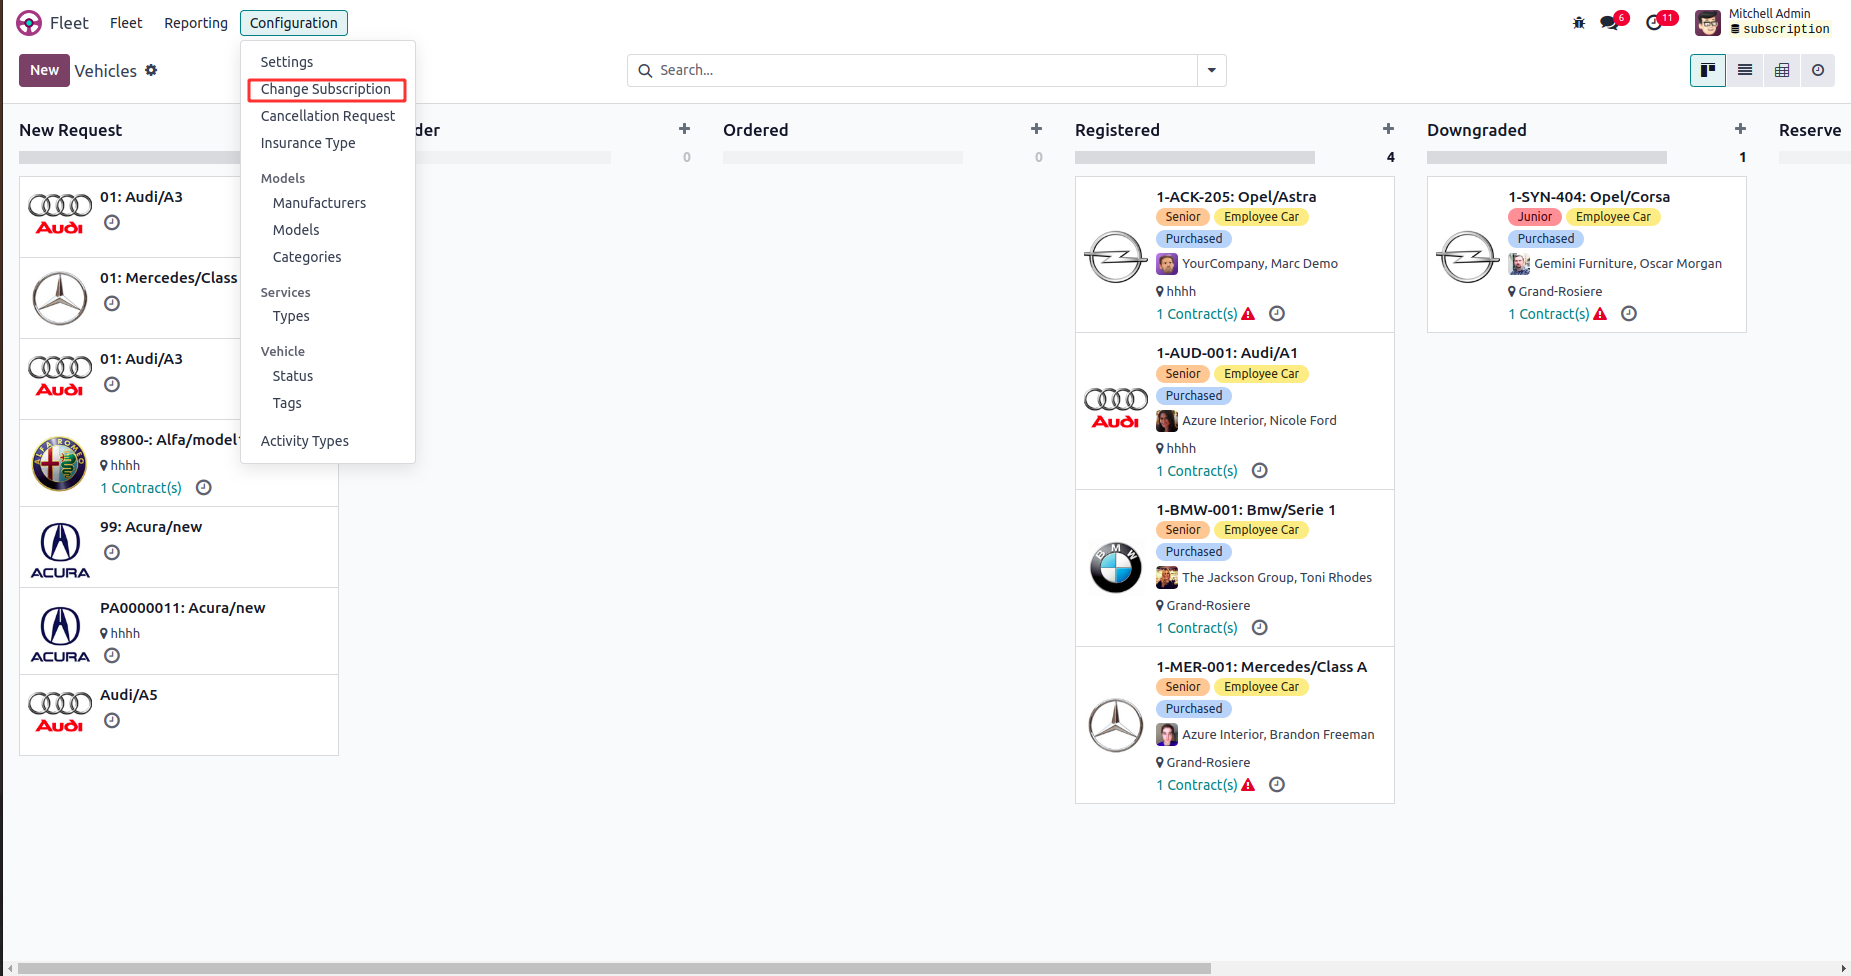Click the New vehicle button
This screenshot has width=1851, height=976.
pyautogui.click(x=44, y=70)
